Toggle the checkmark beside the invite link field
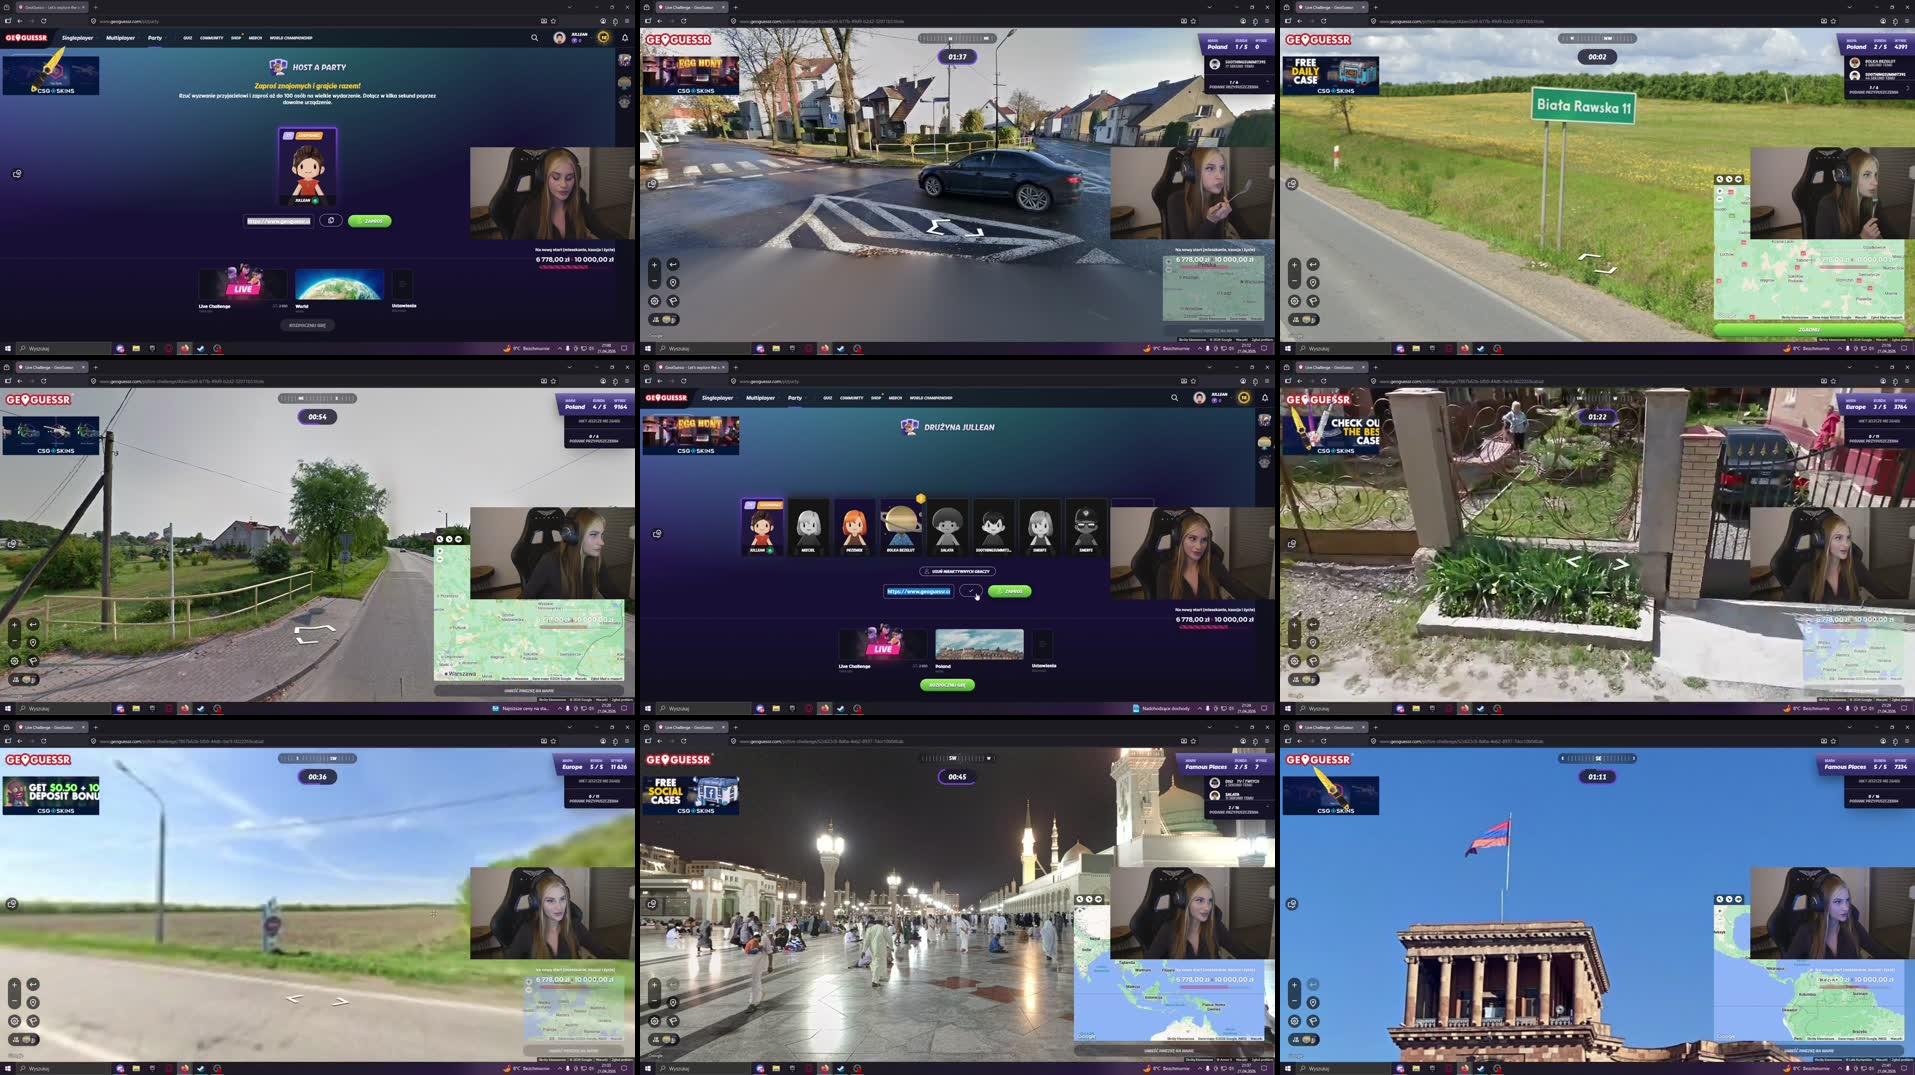This screenshot has height=1075, width=1915. tap(971, 590)
